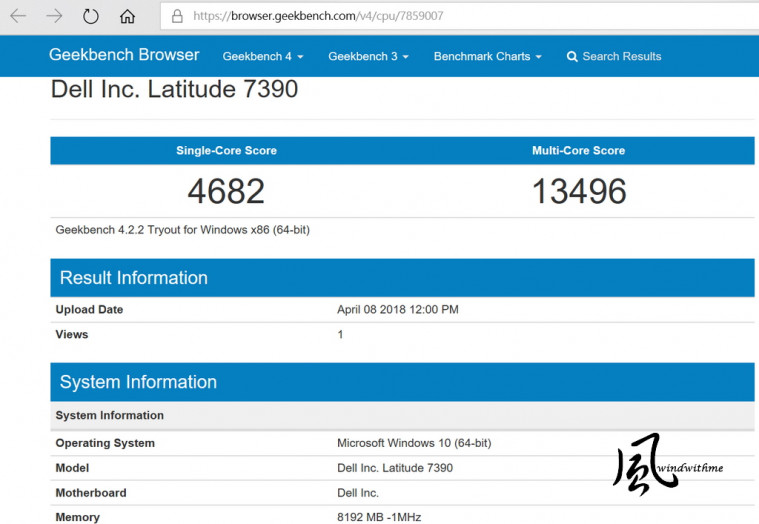Click the Multi-Core Score header
This screenshot has width=759, height=524.
tap(578, 151)
